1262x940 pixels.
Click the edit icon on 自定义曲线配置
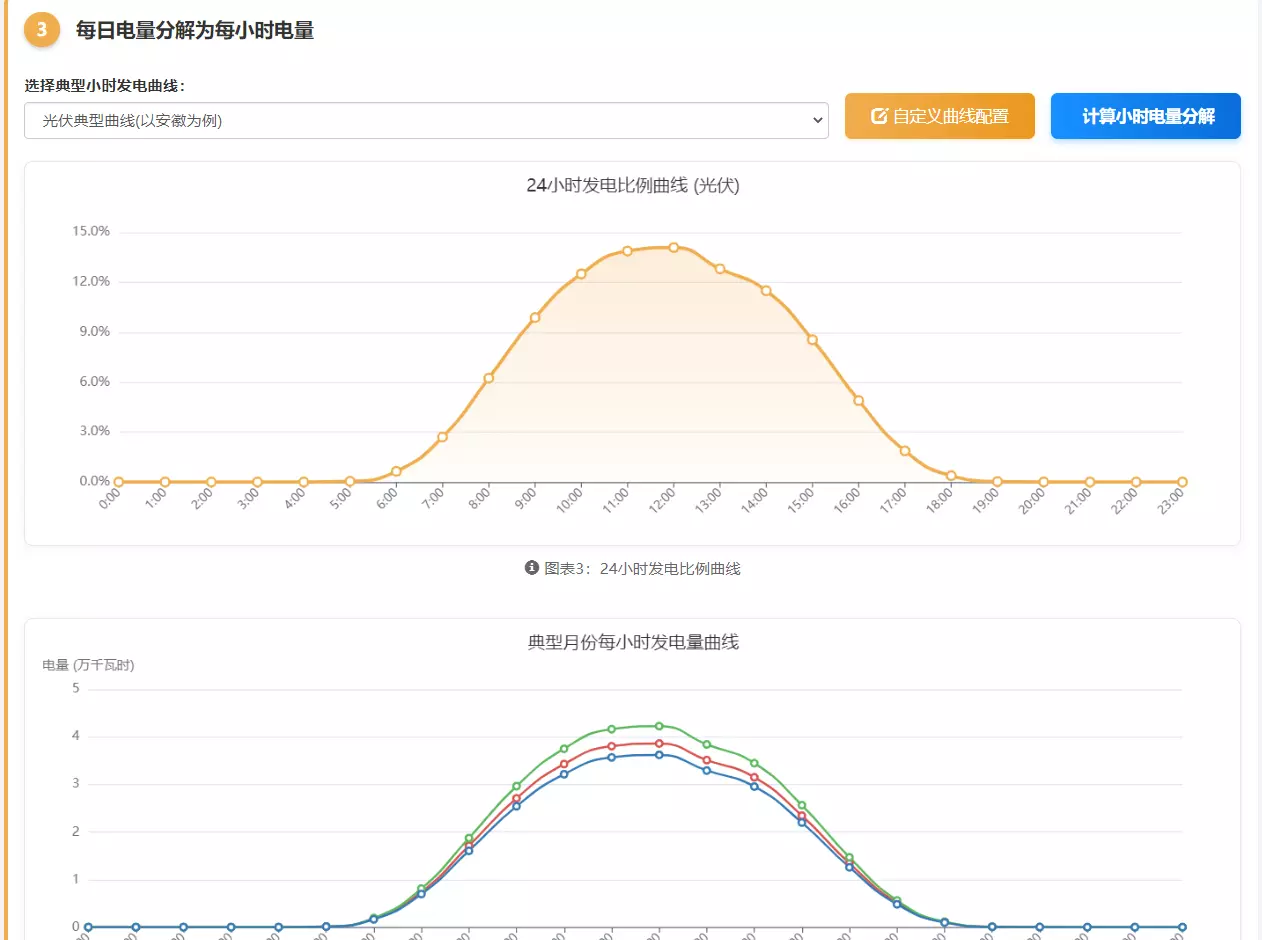[x=879, y=116]
